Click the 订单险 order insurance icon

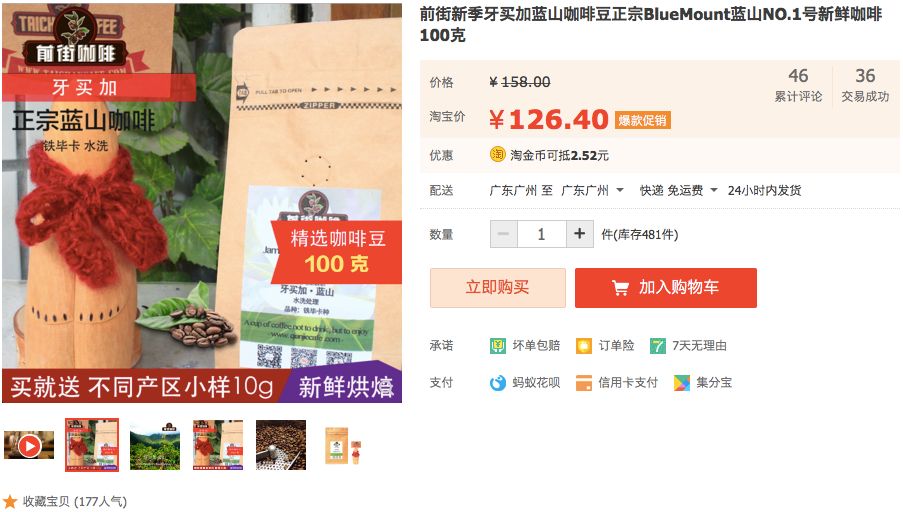[x=584, y=346]
